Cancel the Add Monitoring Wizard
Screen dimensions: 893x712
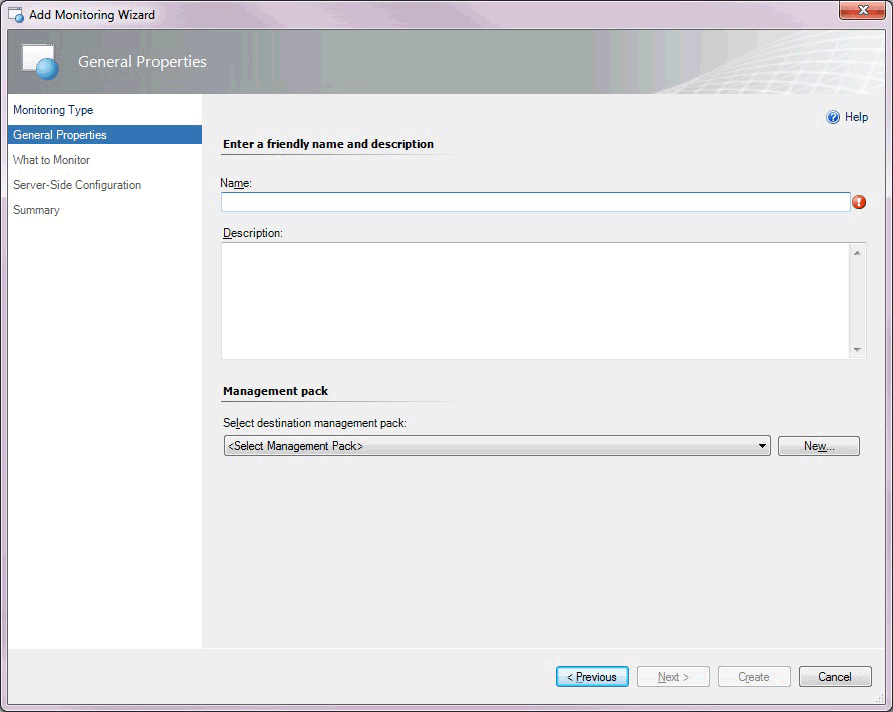click(835, 676)
